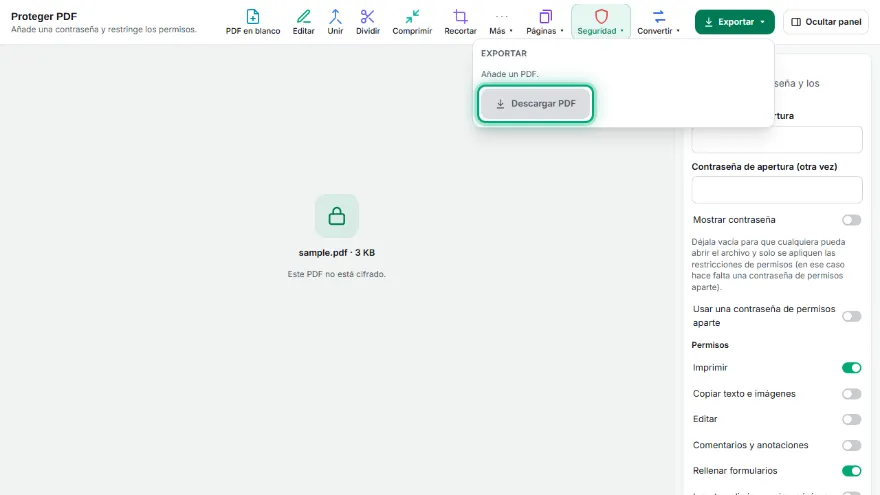Click the Descargar PDF button
The image size is (880, 495).
[x=535, y=104]
